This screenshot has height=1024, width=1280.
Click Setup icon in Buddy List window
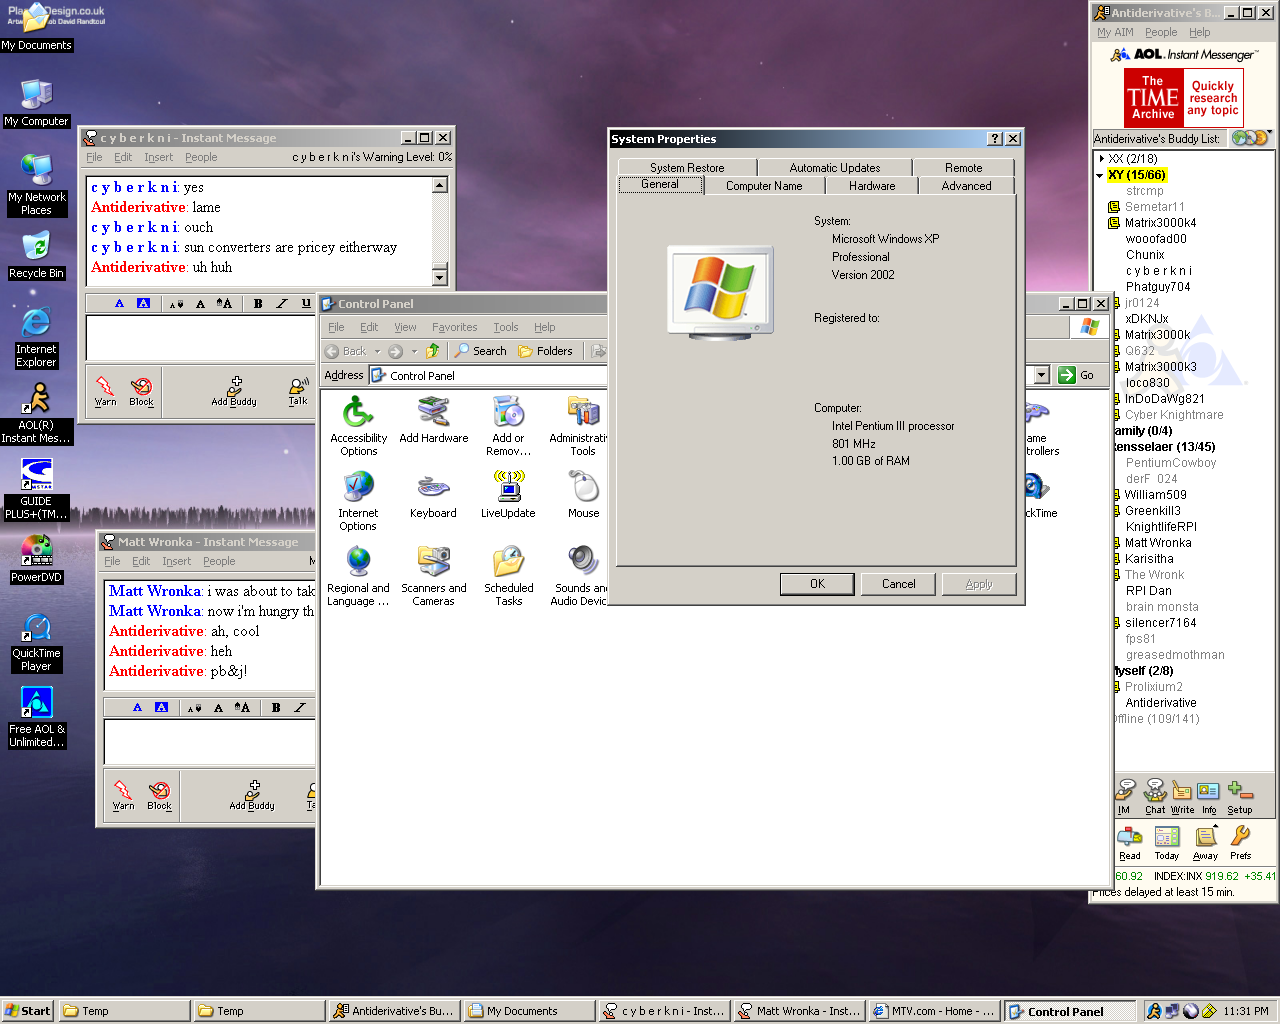(1240, 797)
